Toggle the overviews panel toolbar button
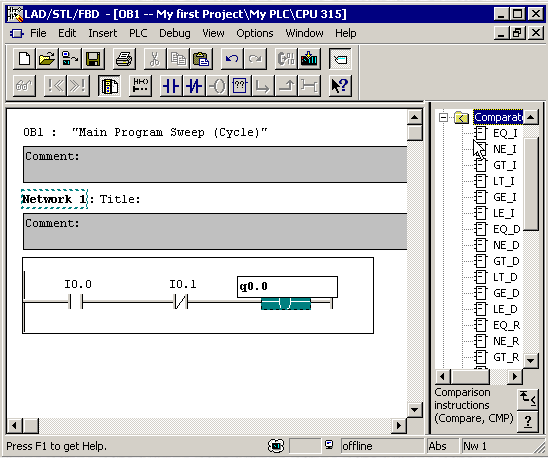Viewport: 548px width, 458px height. 340,59
